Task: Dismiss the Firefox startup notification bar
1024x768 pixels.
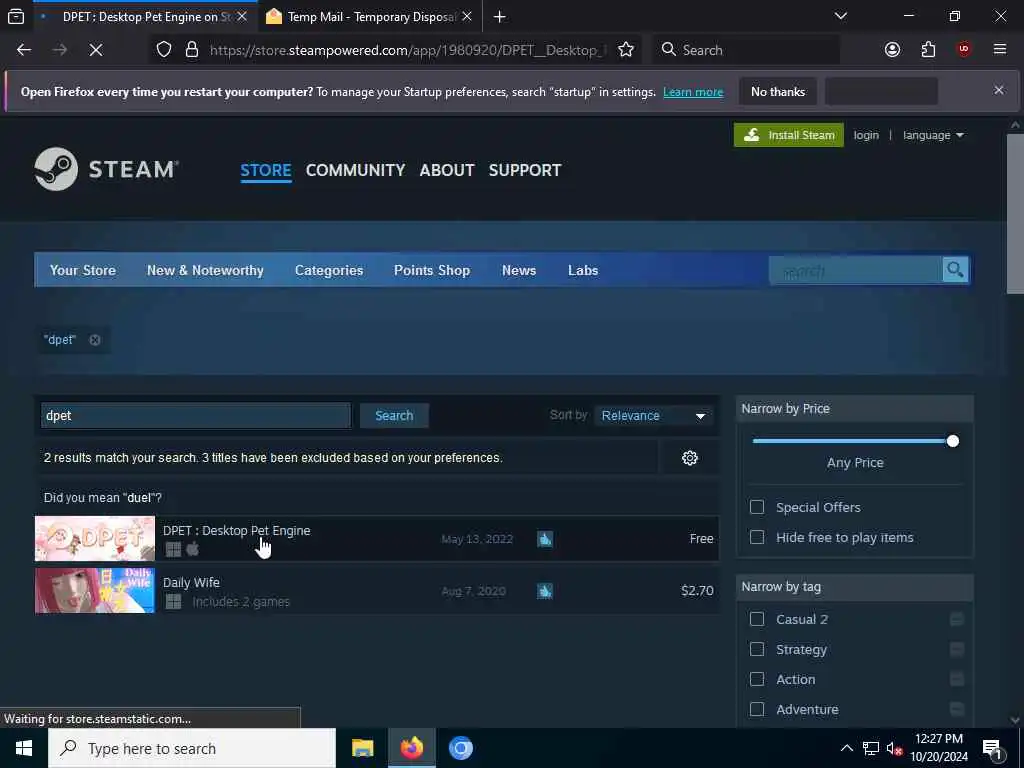Action: 999,90
